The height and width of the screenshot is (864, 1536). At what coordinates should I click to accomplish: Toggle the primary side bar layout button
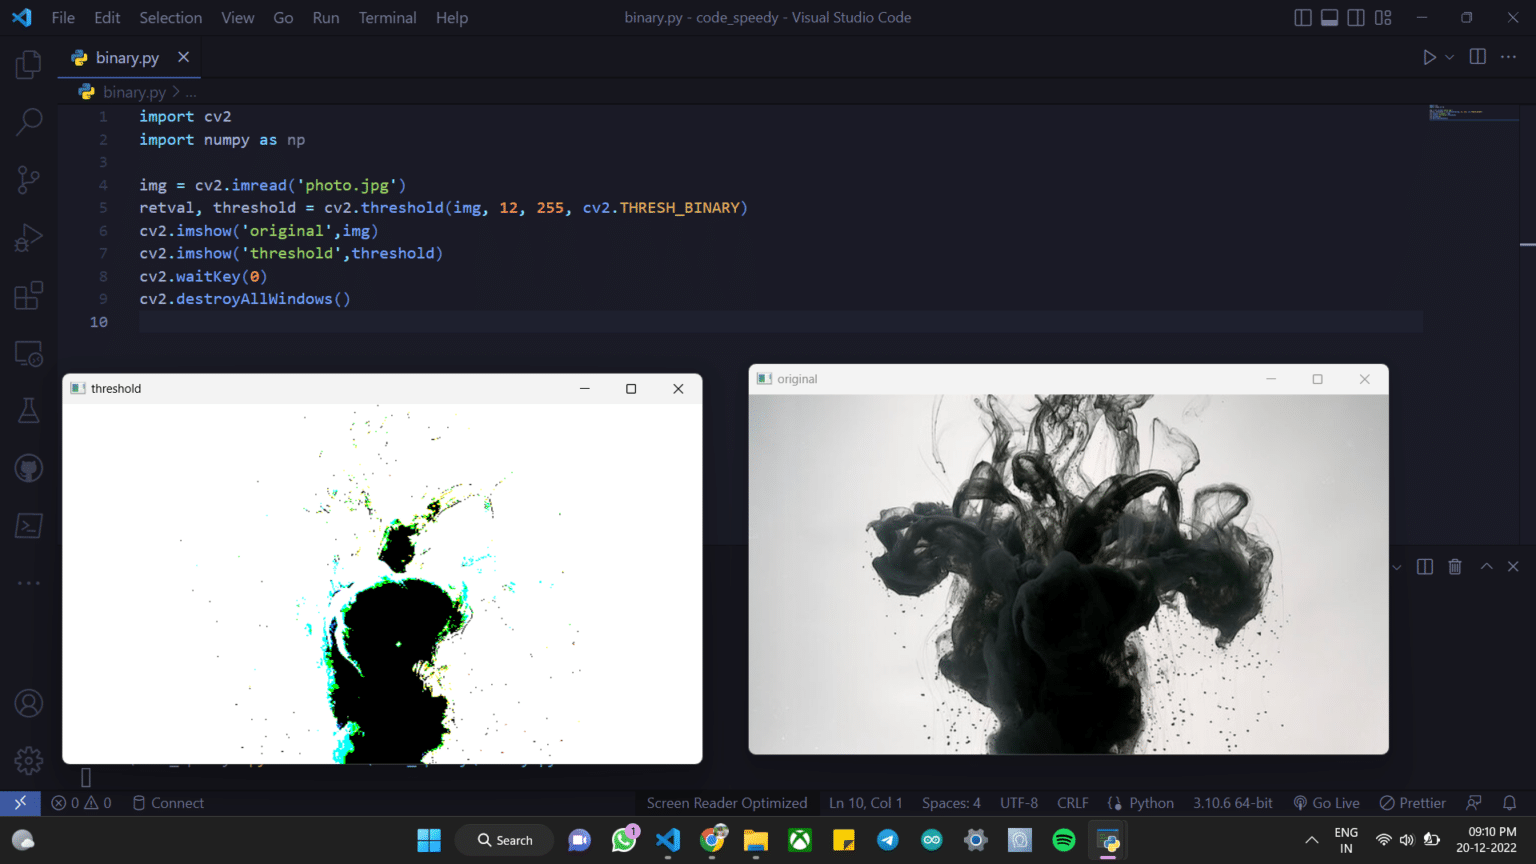(1303, 18)
